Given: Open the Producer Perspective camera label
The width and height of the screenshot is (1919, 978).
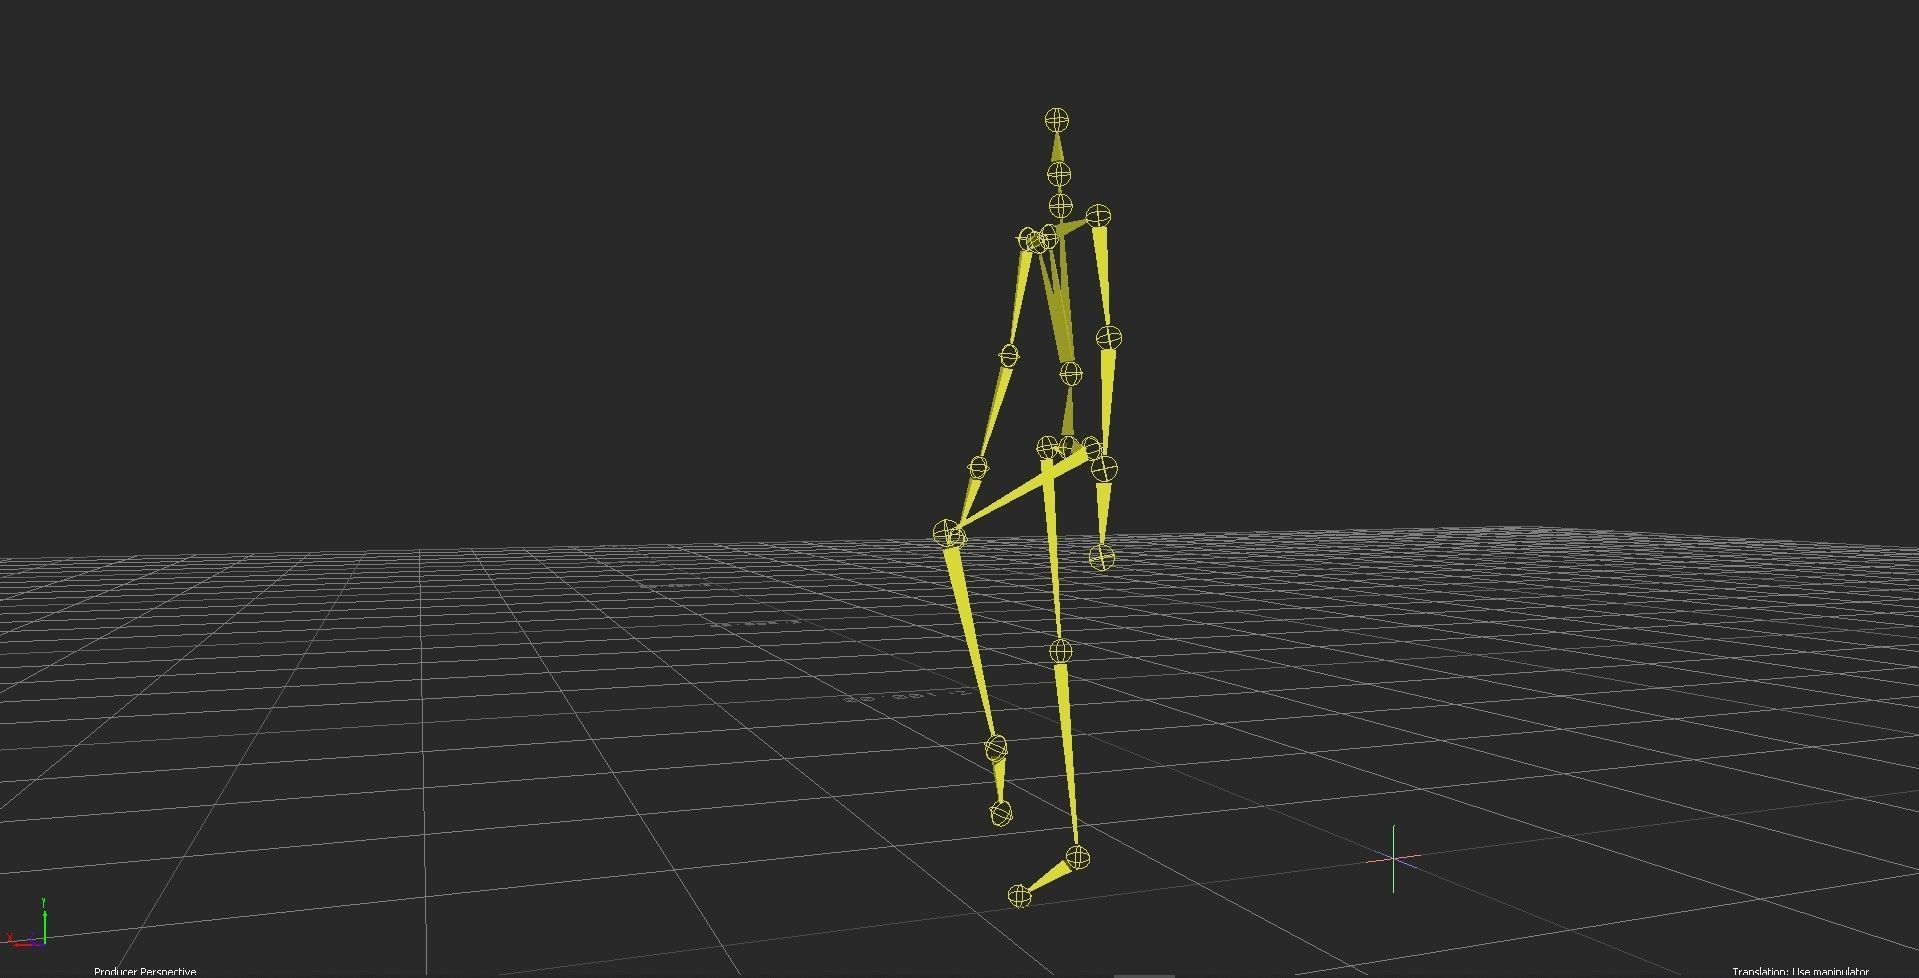Looking at the screenshot, I should click(144, 971).
